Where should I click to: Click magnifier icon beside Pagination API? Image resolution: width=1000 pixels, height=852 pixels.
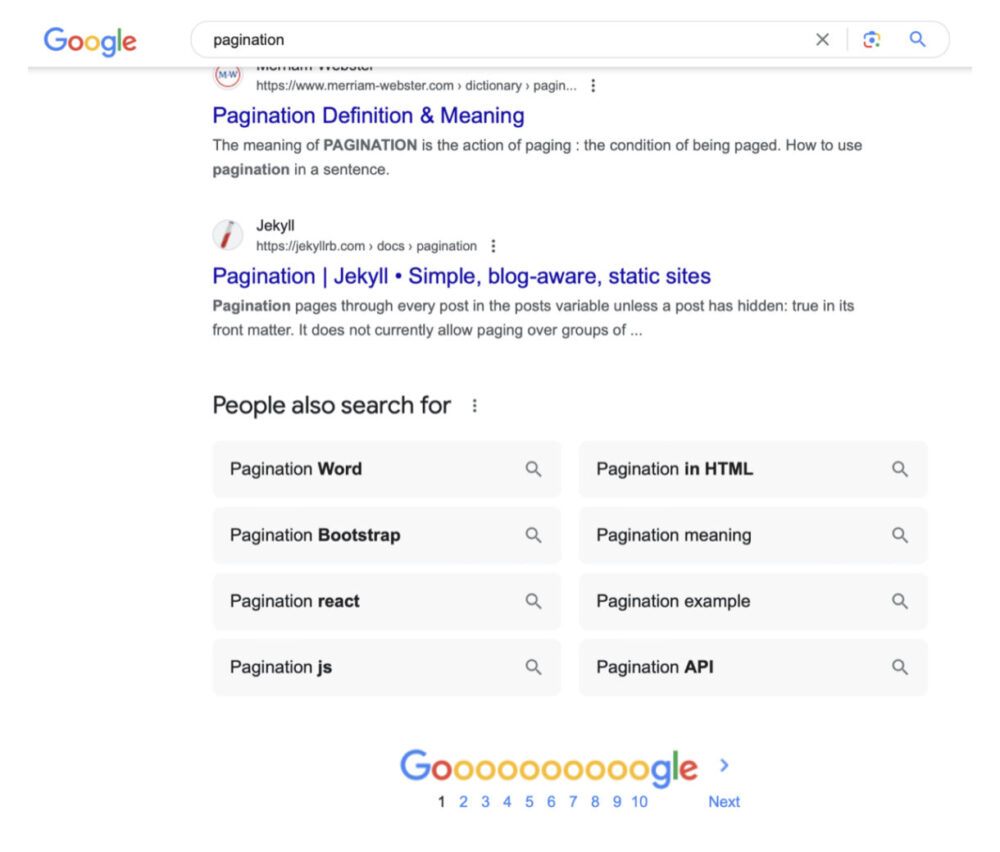click(x=900, y=667)
